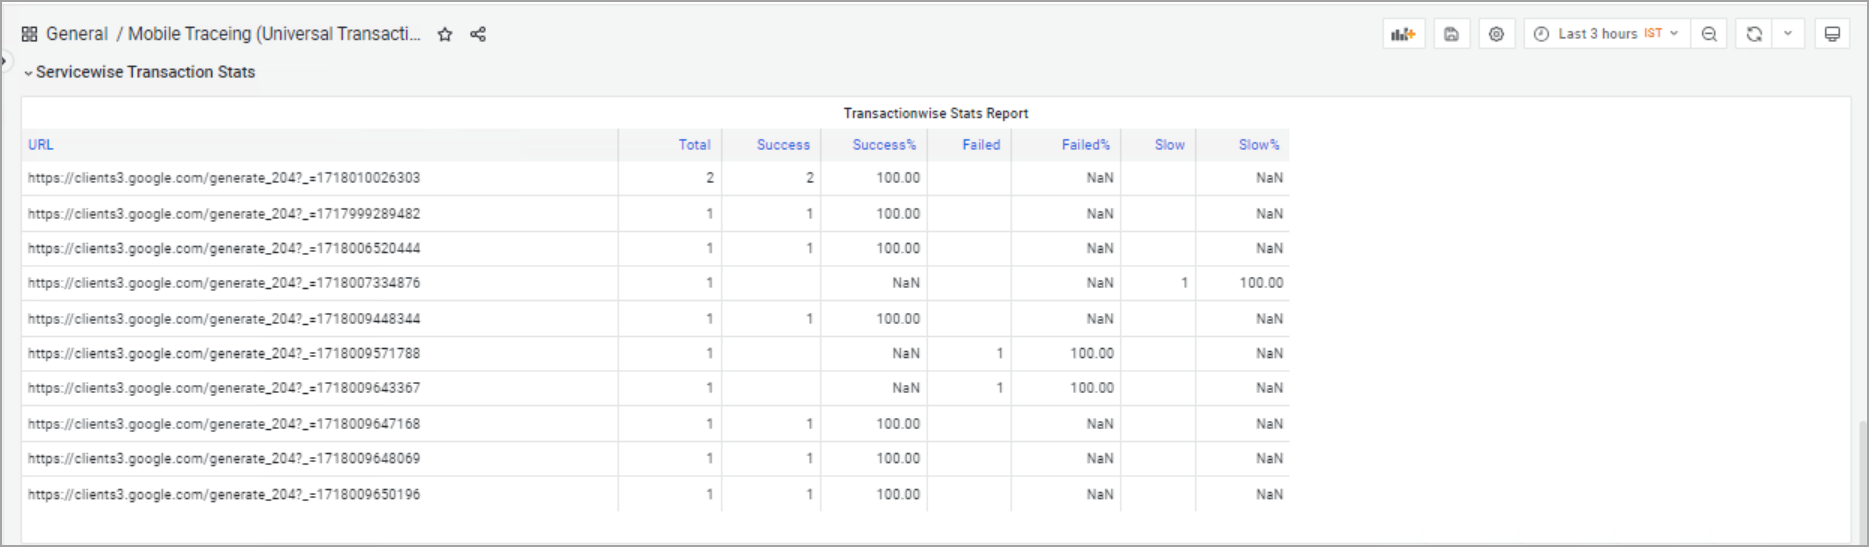This screenshot has height=547, width=1869.
Task: Switch to TV display mode icon
Action: click(1832, 34)
